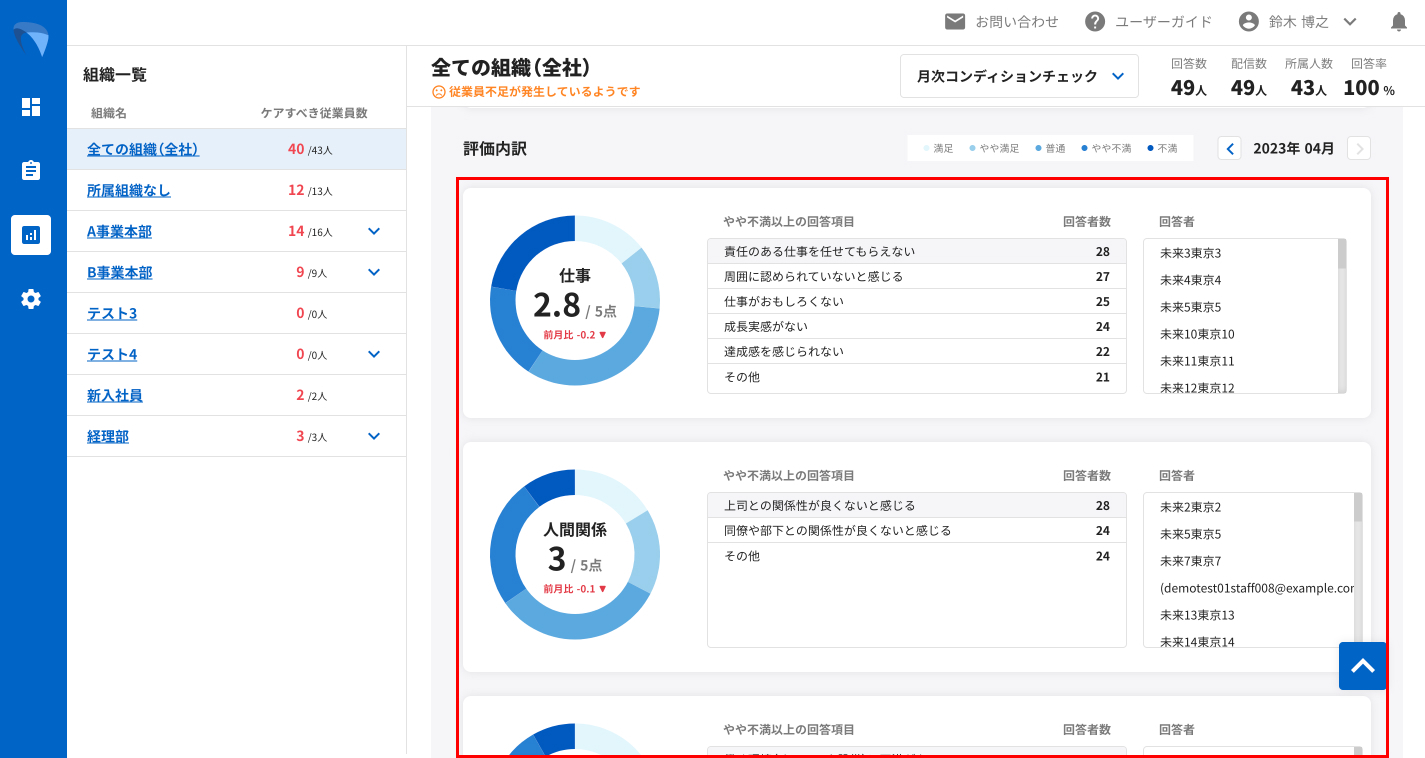The width and height of the screenshot is (1425, 758).
Task: Open the 月次コンディションチェック dropdown
Action: point(1019,76)
